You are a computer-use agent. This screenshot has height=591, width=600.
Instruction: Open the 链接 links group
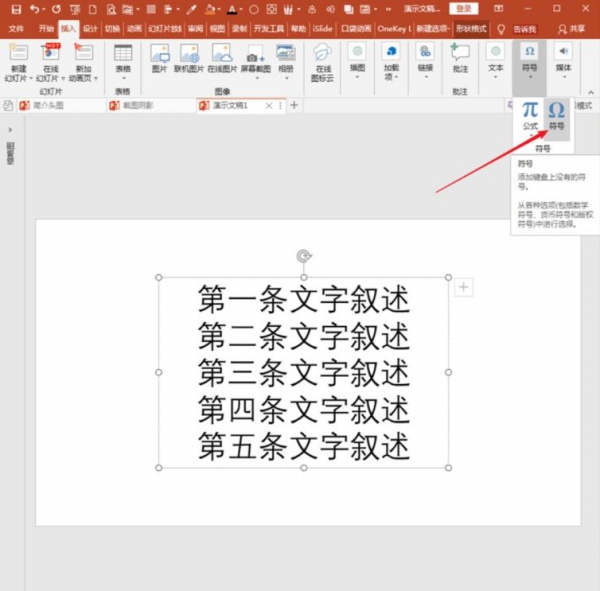click(x=425, y=60)
